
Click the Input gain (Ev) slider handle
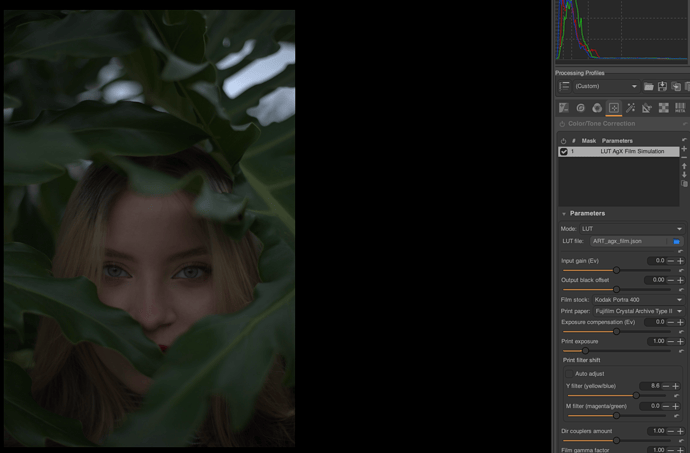(617, 270)
